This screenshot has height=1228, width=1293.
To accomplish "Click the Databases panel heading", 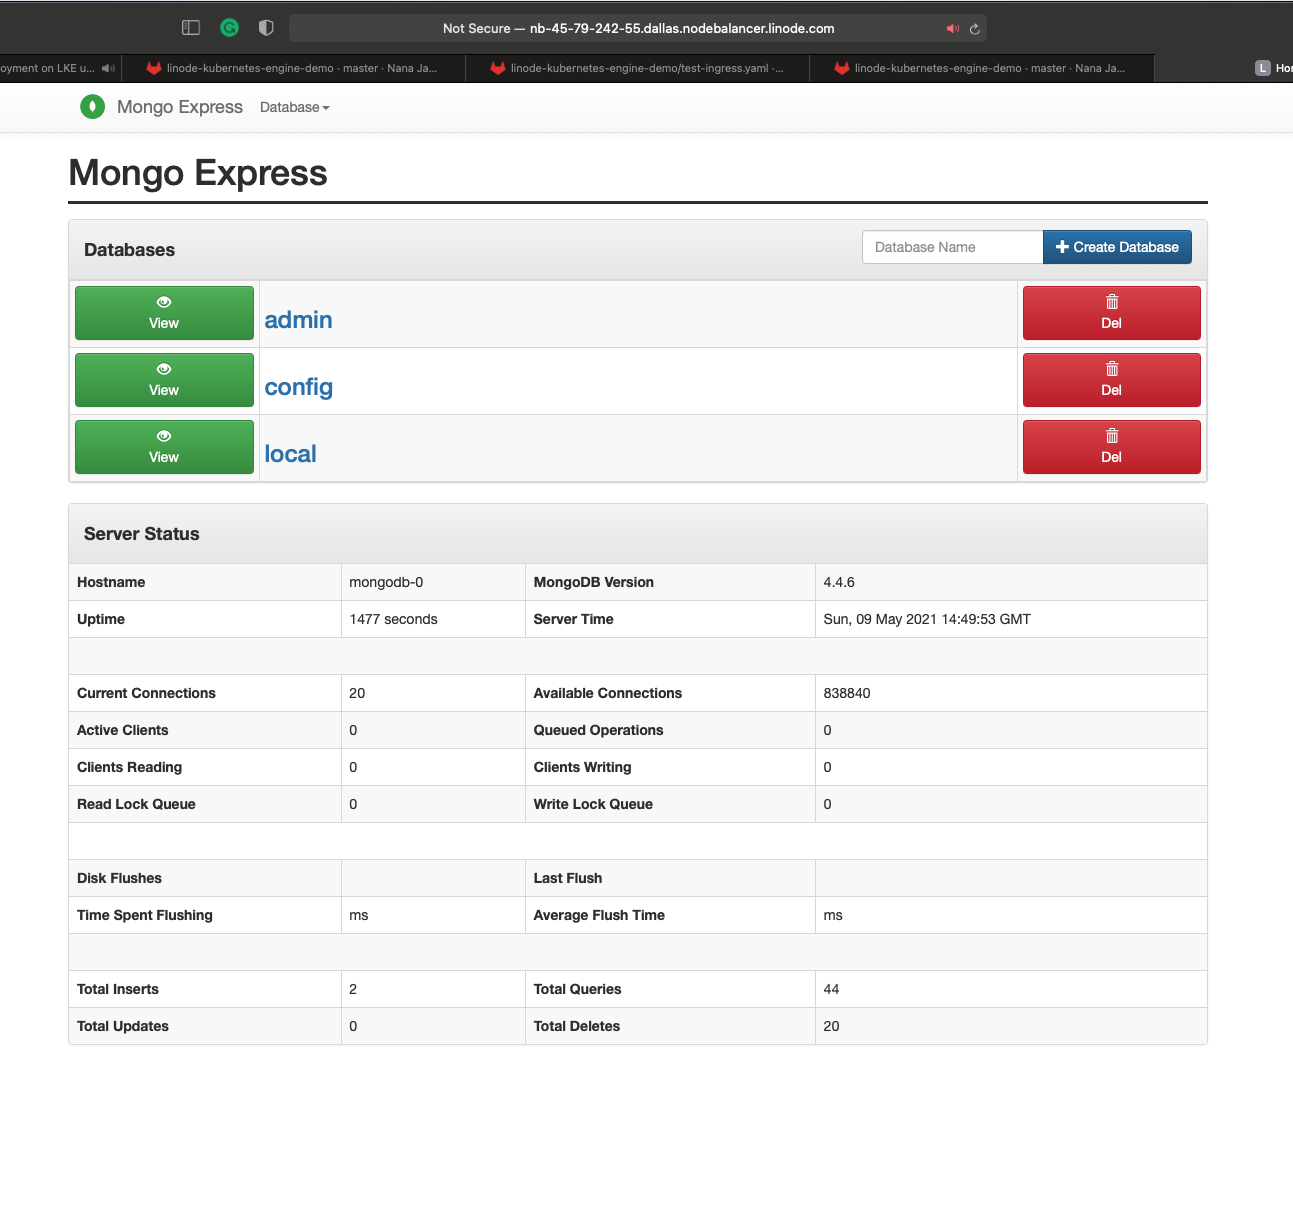I will [129, 250].
